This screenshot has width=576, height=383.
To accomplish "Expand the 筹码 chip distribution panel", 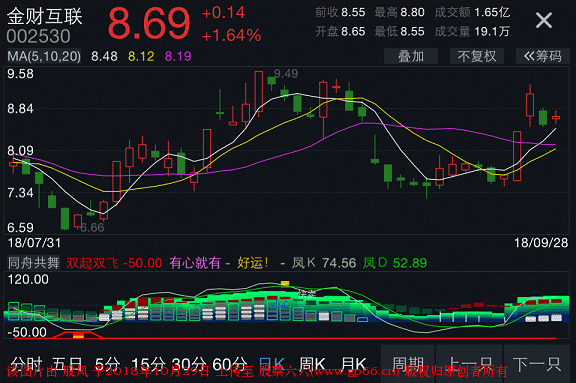I will (543, 56).
